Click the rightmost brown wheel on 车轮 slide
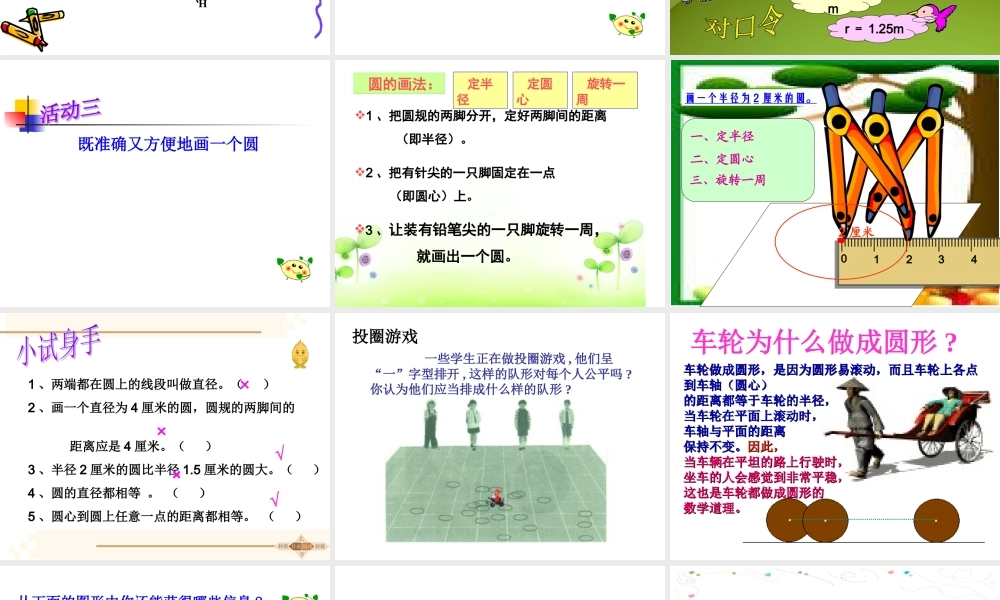Viewport: 1000px width, 600px height. pos(936,520)
